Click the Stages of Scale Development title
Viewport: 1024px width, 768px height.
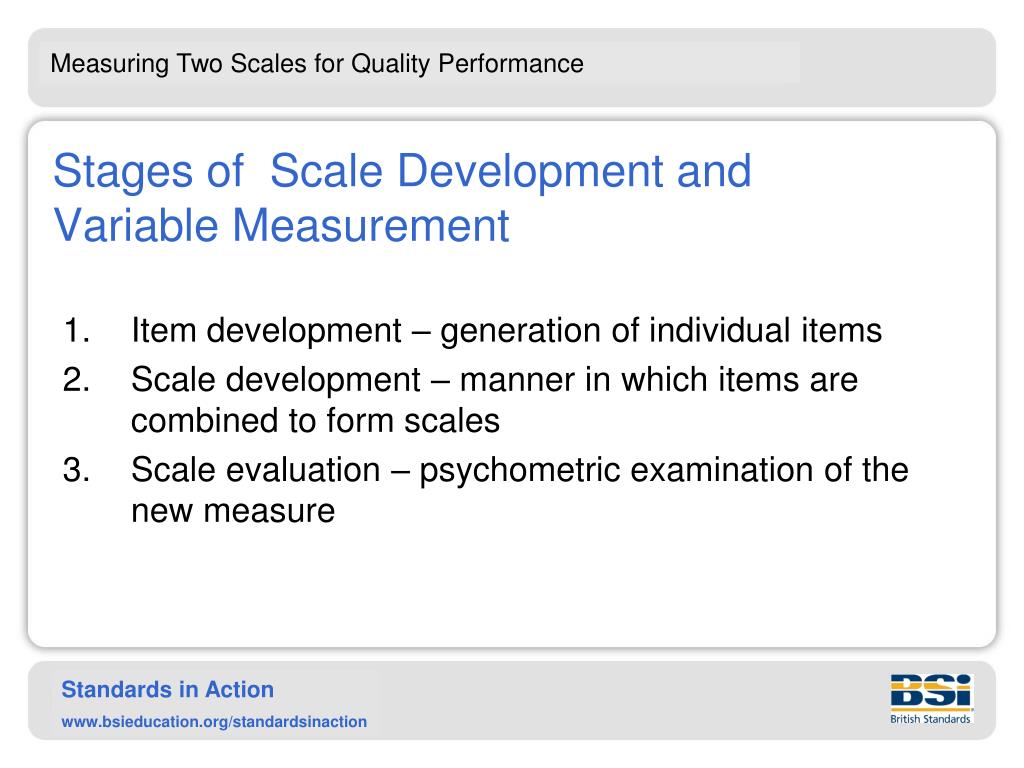coord(402,171)
